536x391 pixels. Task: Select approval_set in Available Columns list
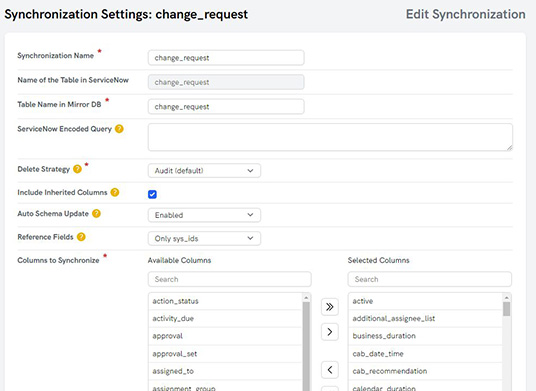pos(226,354)
